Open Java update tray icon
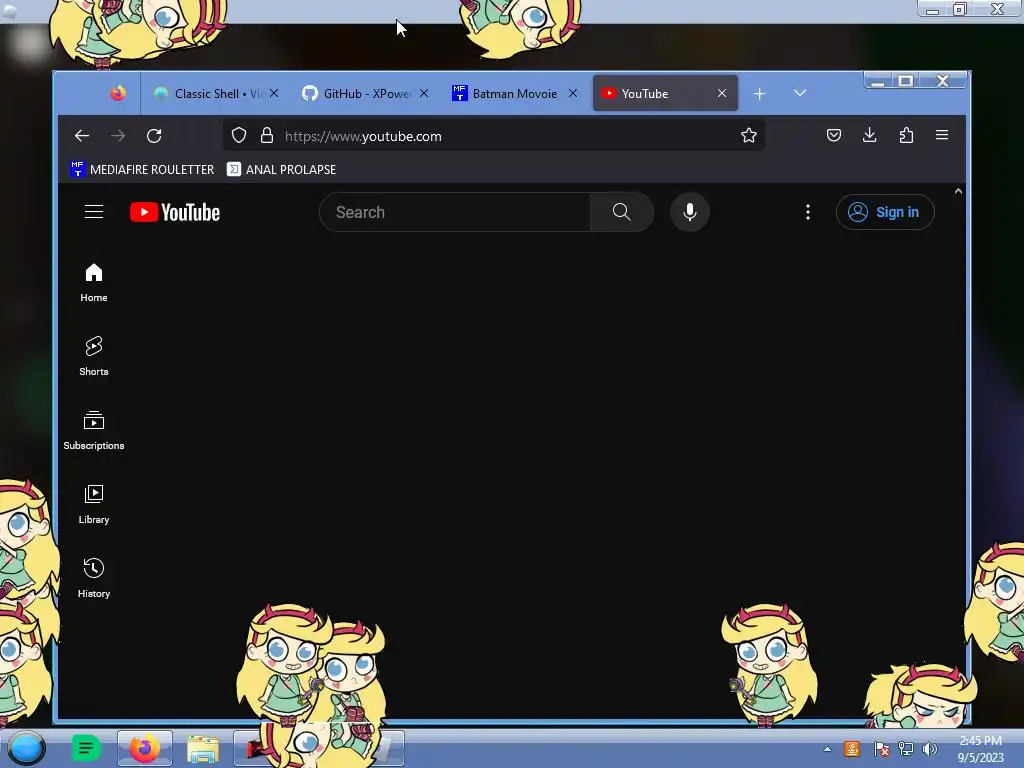 click(852, 749)
